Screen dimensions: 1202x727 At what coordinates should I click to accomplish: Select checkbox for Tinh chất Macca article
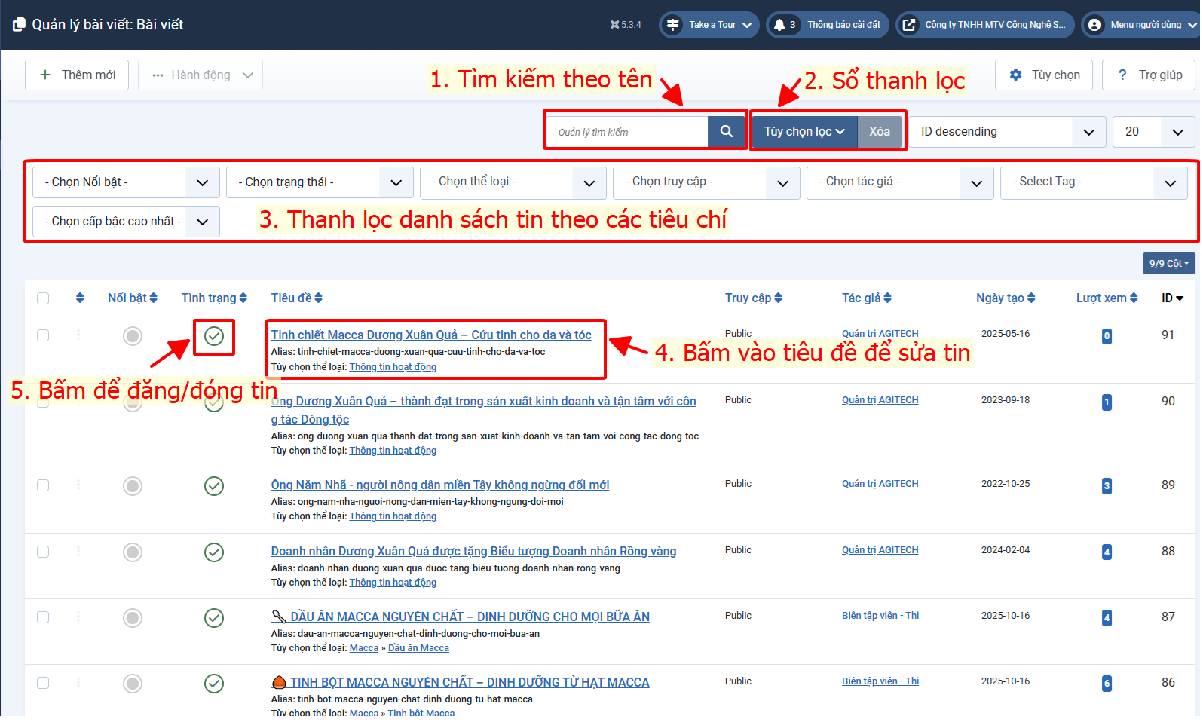pos(42,335)
